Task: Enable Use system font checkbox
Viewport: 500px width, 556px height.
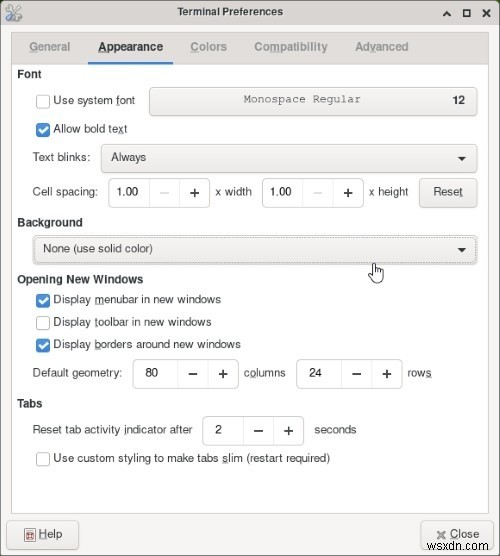Action: point(43,101)
